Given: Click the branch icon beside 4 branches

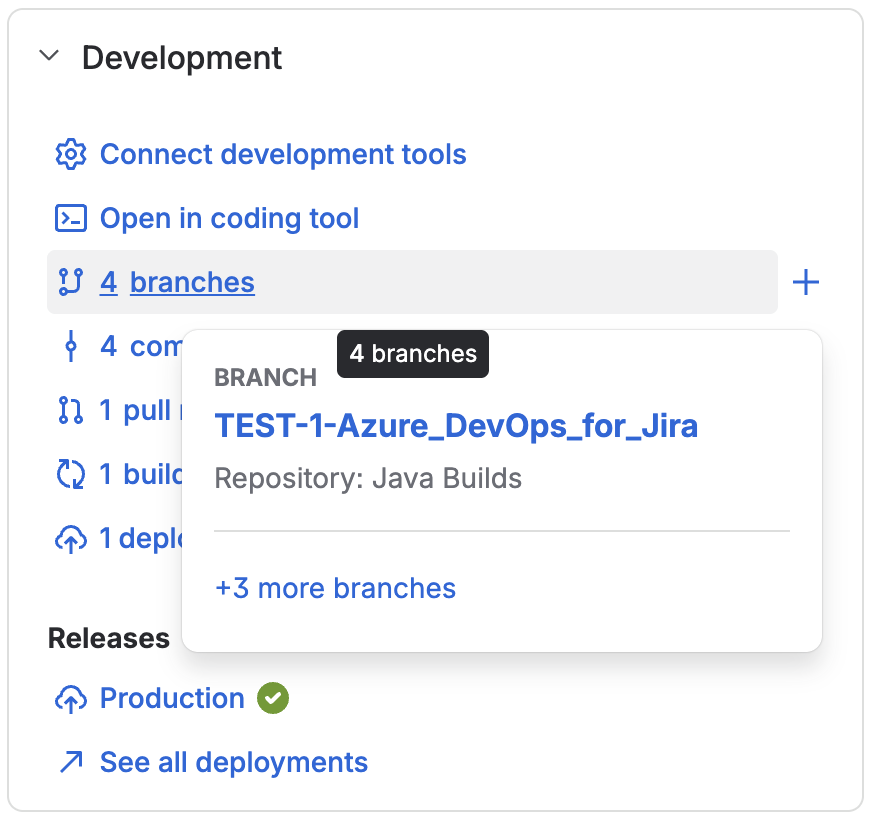Looking at the screenshot, I should click(x=71, y=282).
